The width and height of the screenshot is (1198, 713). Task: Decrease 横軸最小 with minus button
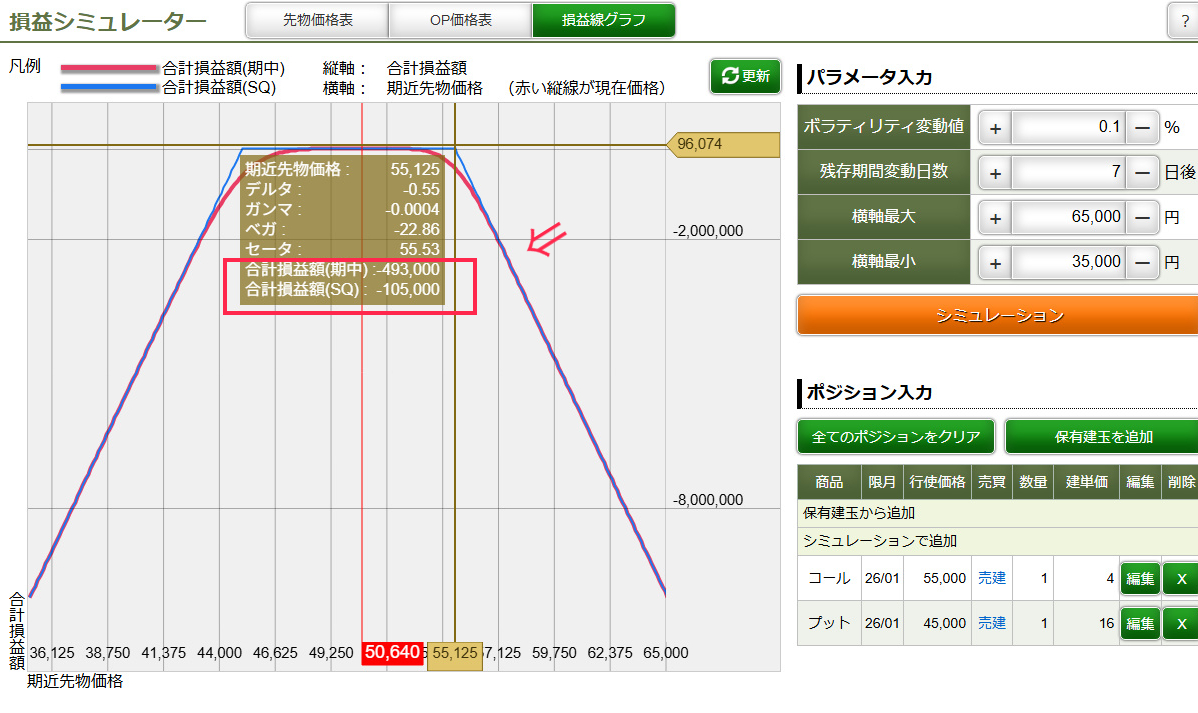click(x=1142, y=262)
